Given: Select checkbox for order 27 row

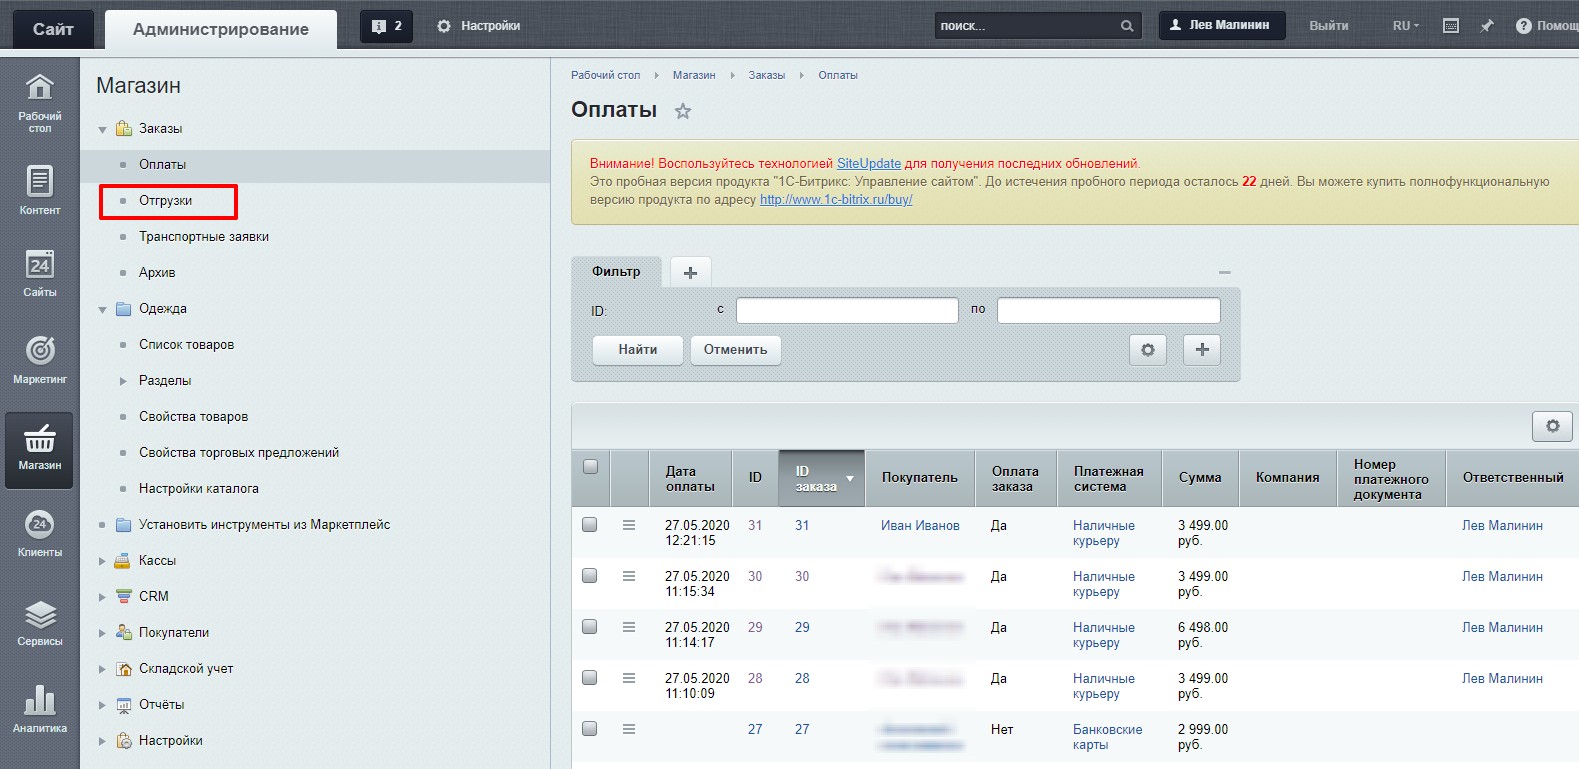Looking at the screenshot, I should click(x=590, y=729).
